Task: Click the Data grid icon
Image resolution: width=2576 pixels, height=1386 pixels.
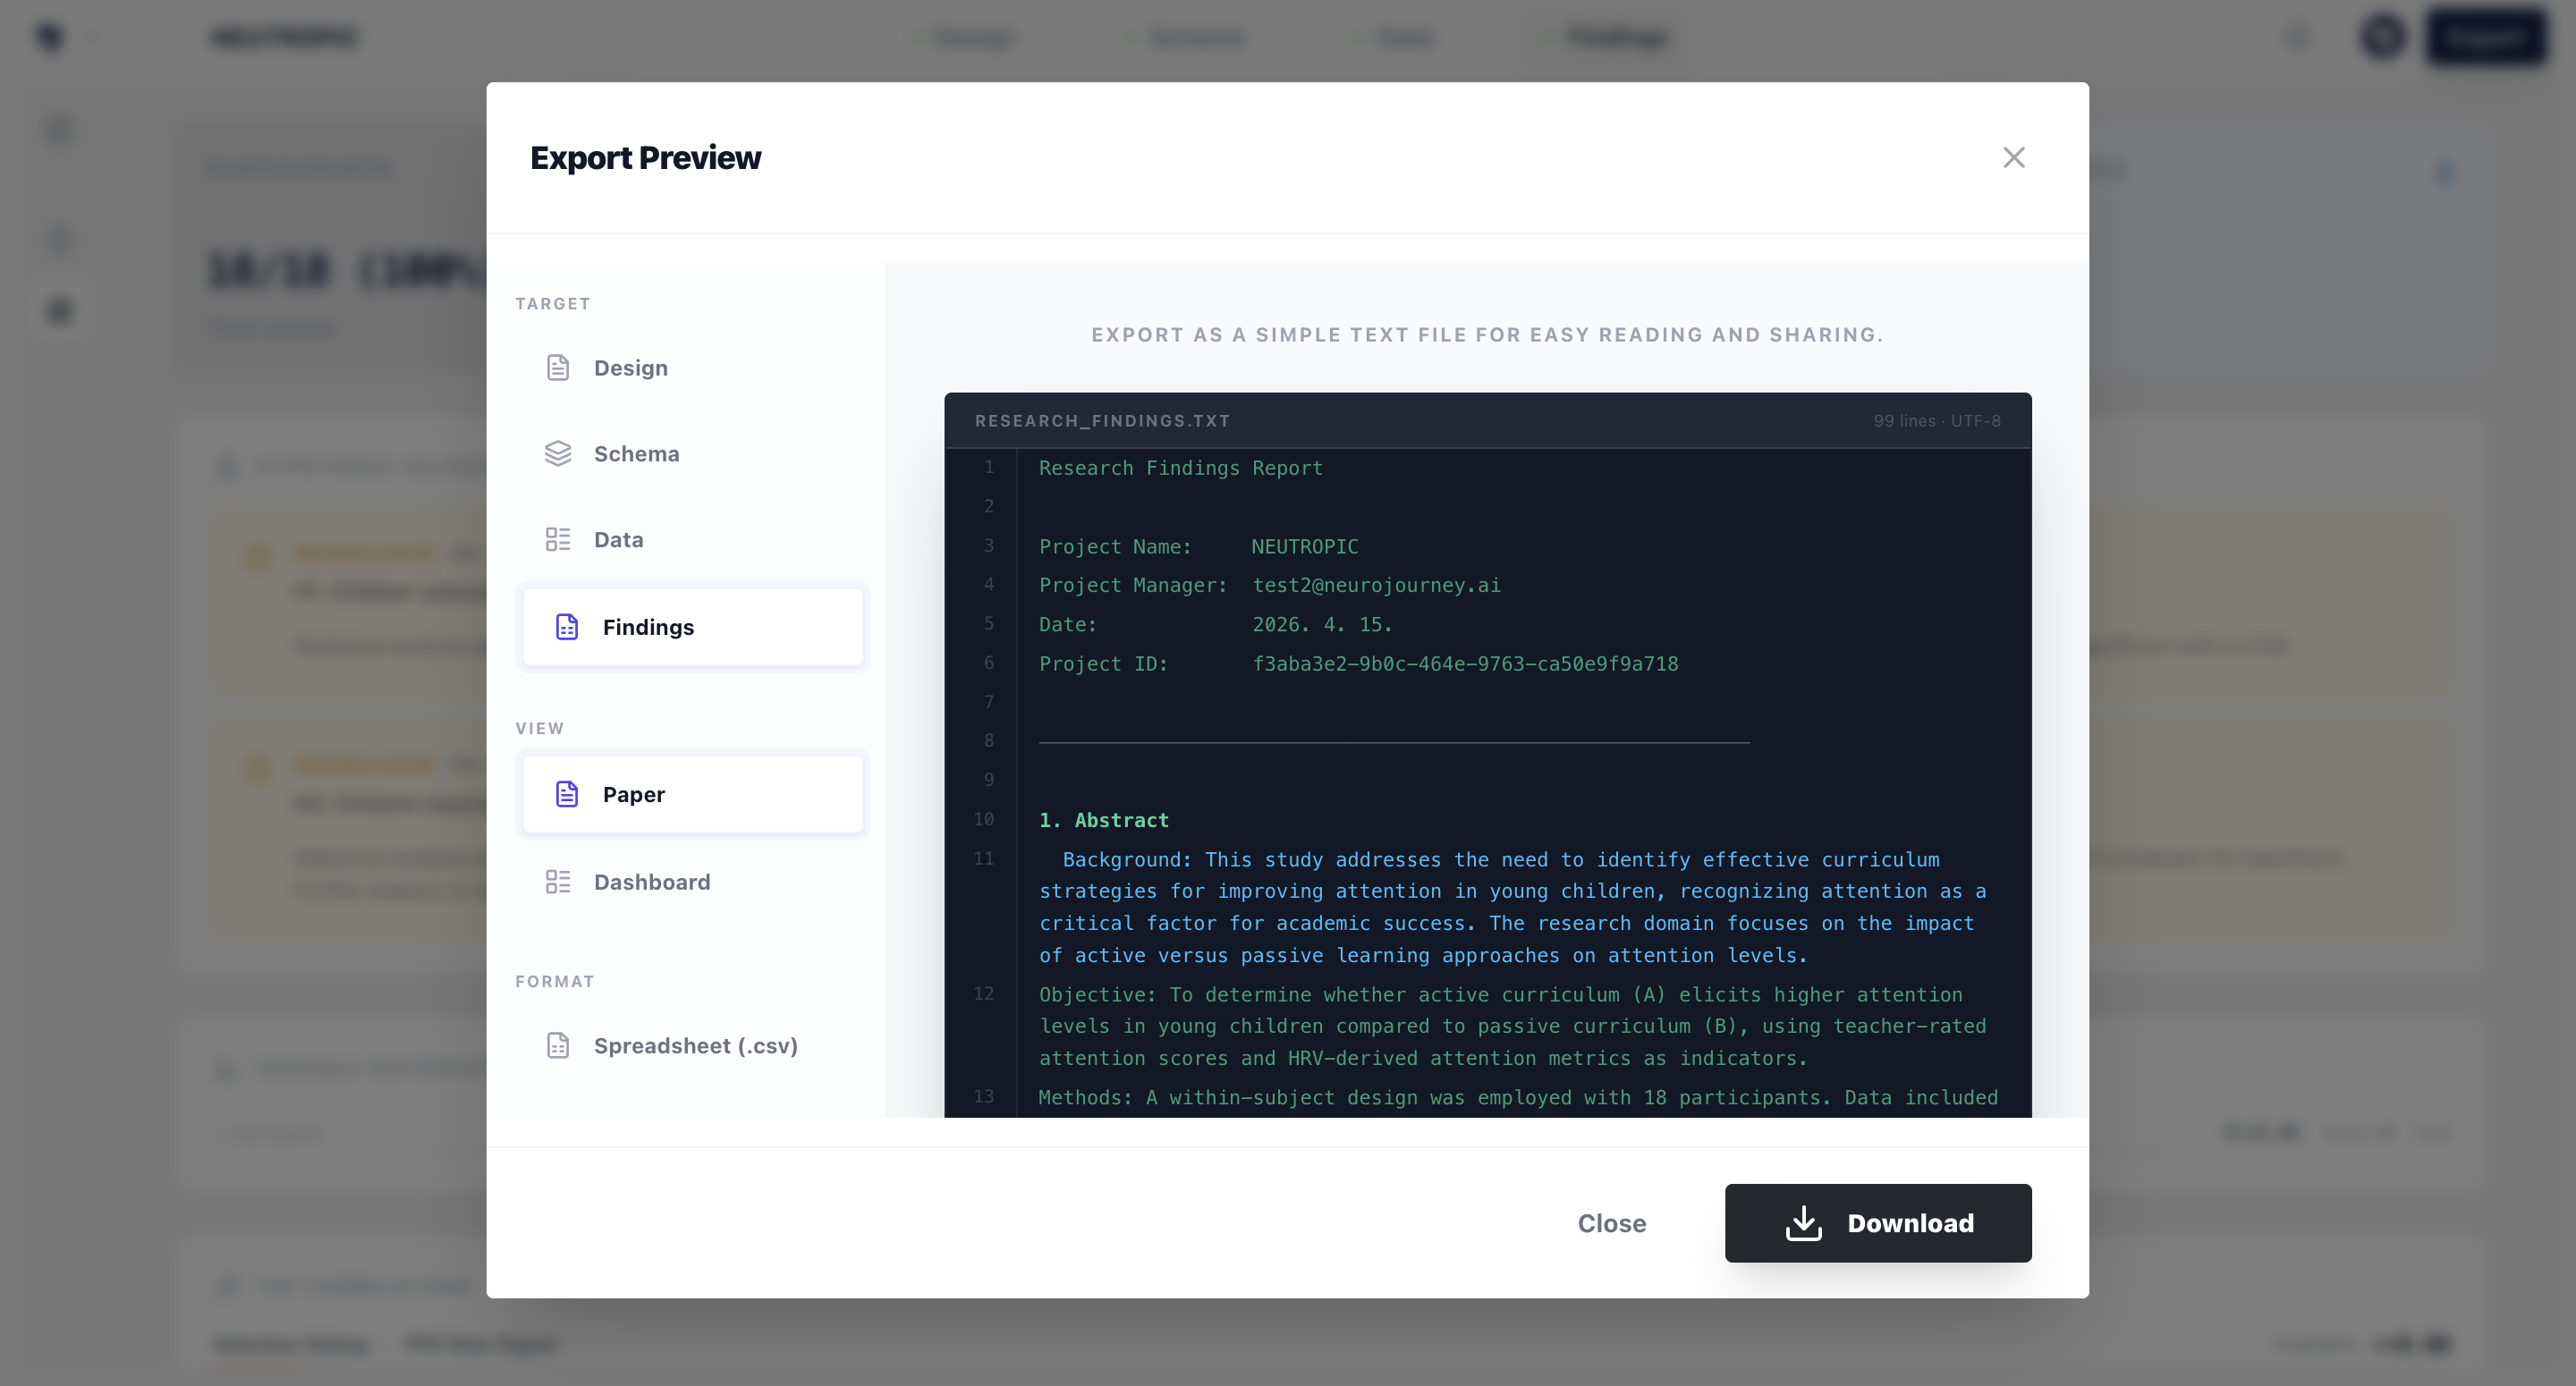Action: click(558, 540)
